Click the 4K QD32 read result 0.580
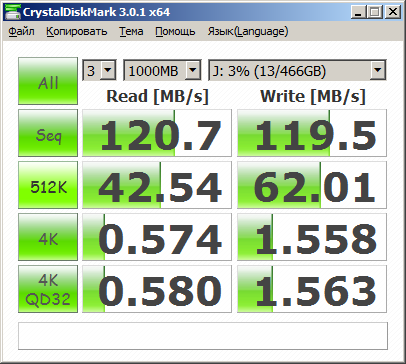Image resolution: width=406 pixels, height=364 pixels. [157, 289]
